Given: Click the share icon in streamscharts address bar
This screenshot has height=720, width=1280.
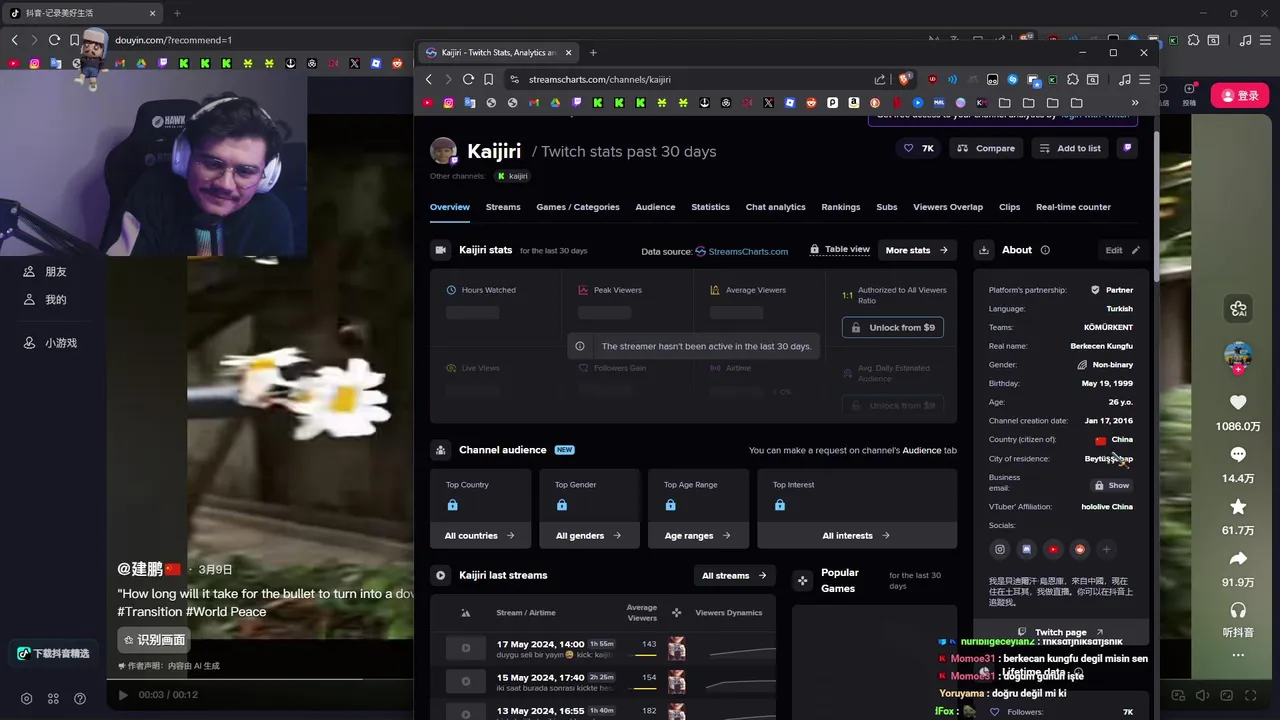Looking at the screenshot, I should (880, 79).
